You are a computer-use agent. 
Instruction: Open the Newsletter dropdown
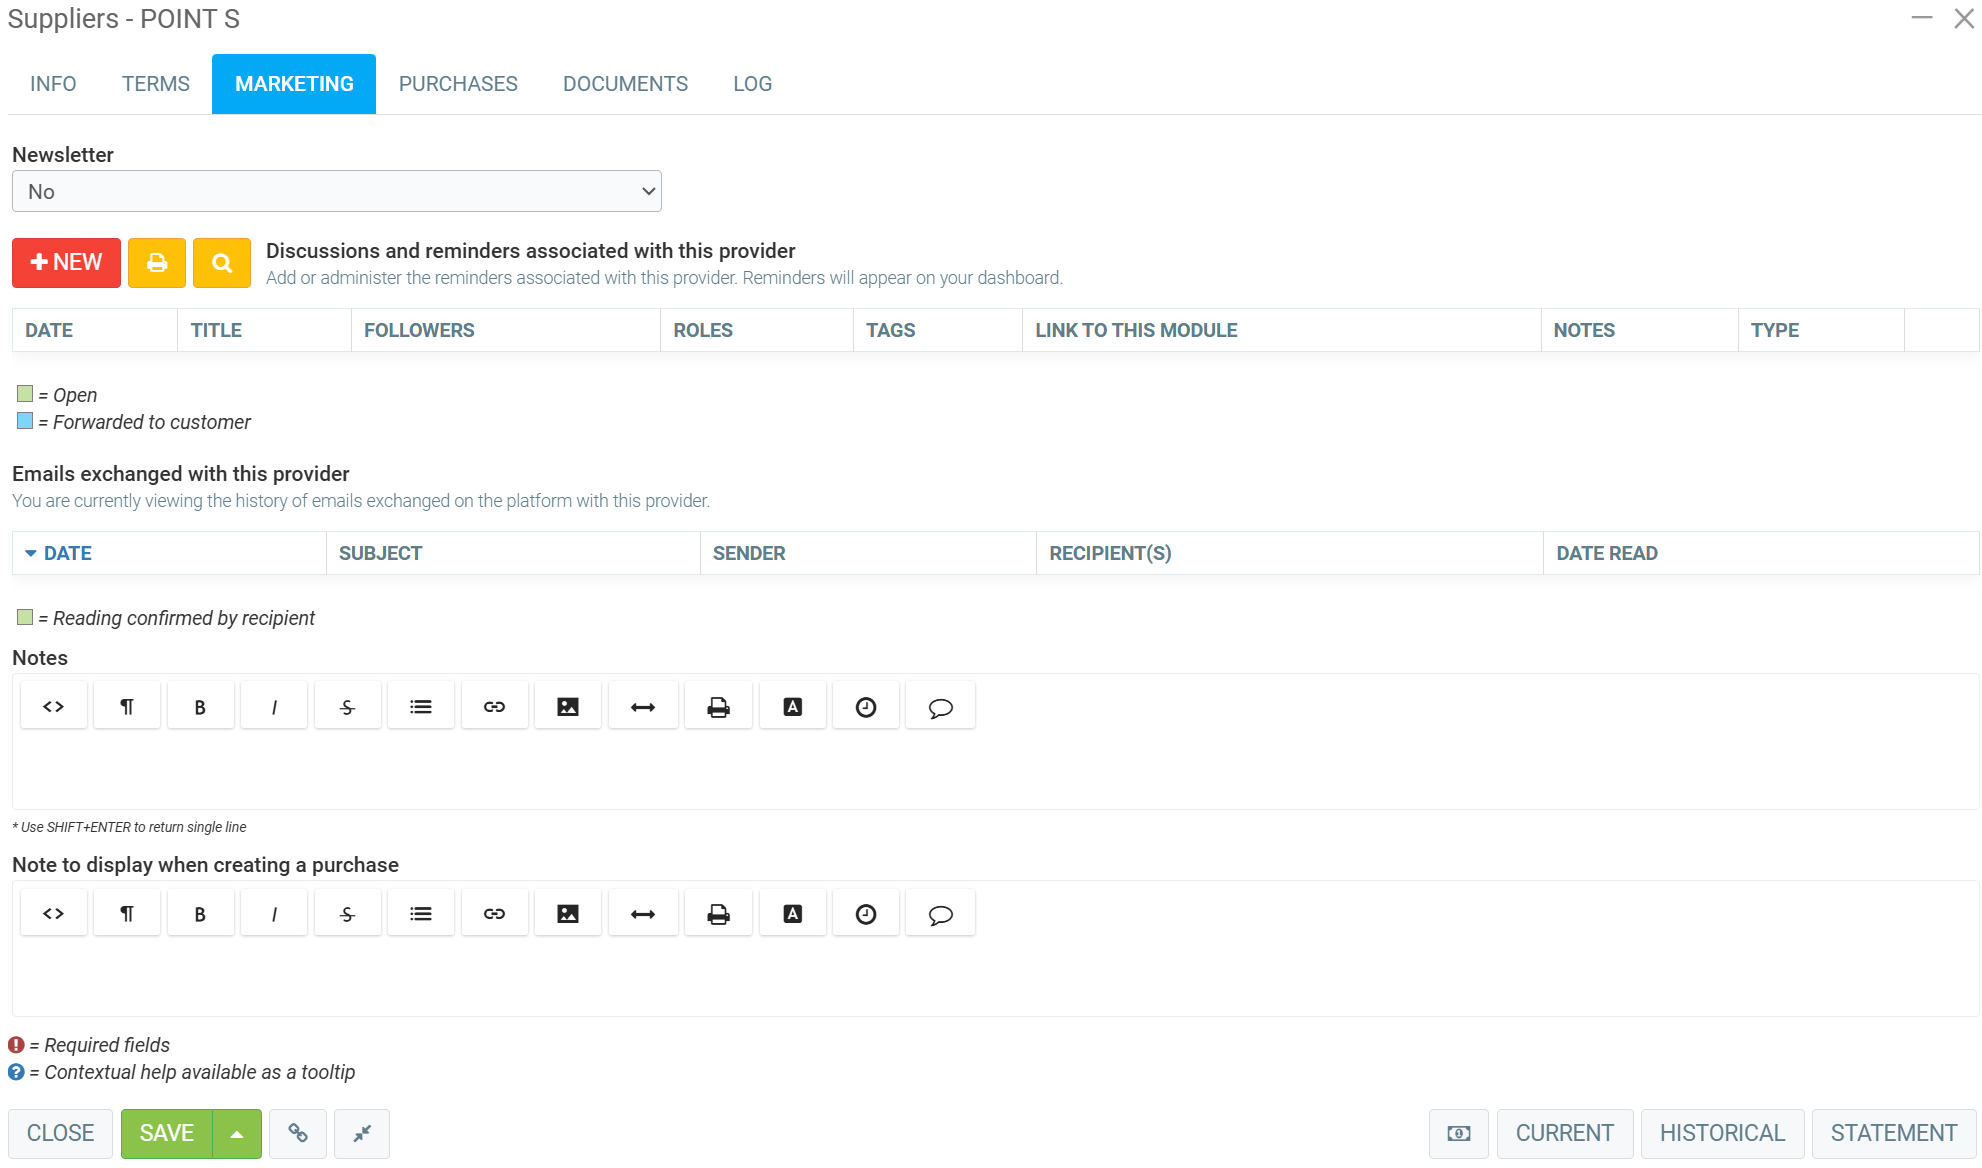click(337, 192)
